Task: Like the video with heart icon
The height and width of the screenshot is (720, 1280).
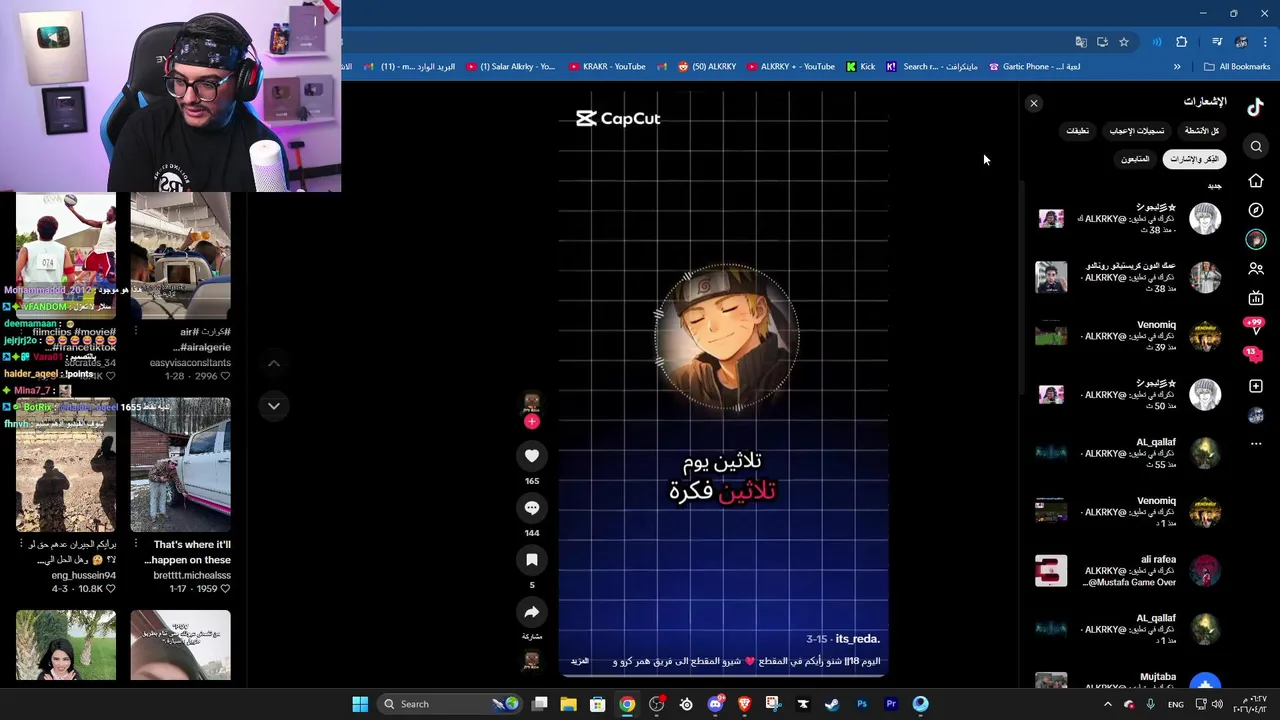Action: (532, 456)
